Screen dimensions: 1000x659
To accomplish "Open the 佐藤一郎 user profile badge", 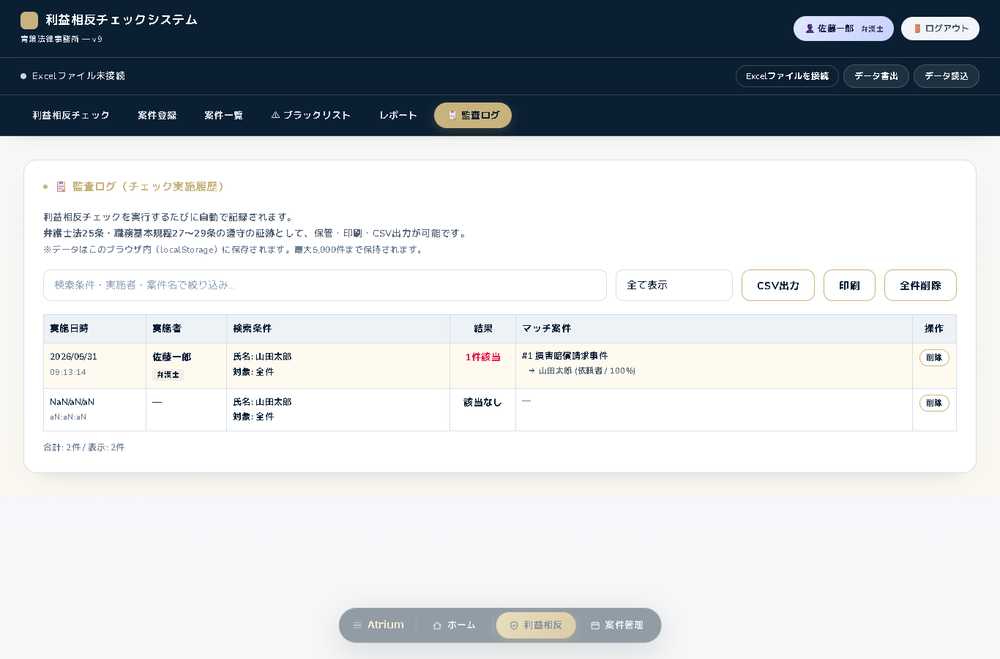I will (x=843, y=29).
